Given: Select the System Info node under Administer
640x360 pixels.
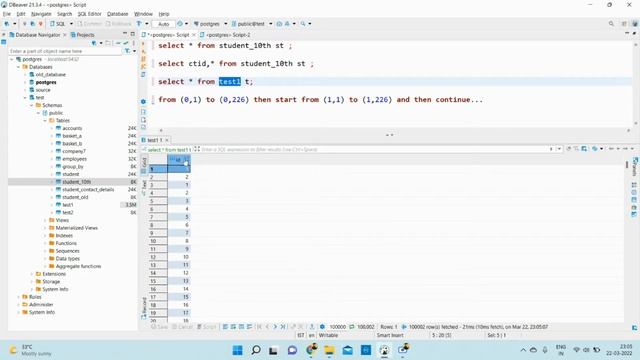Looking at the screenshot, I should click(x=42, y=312).
